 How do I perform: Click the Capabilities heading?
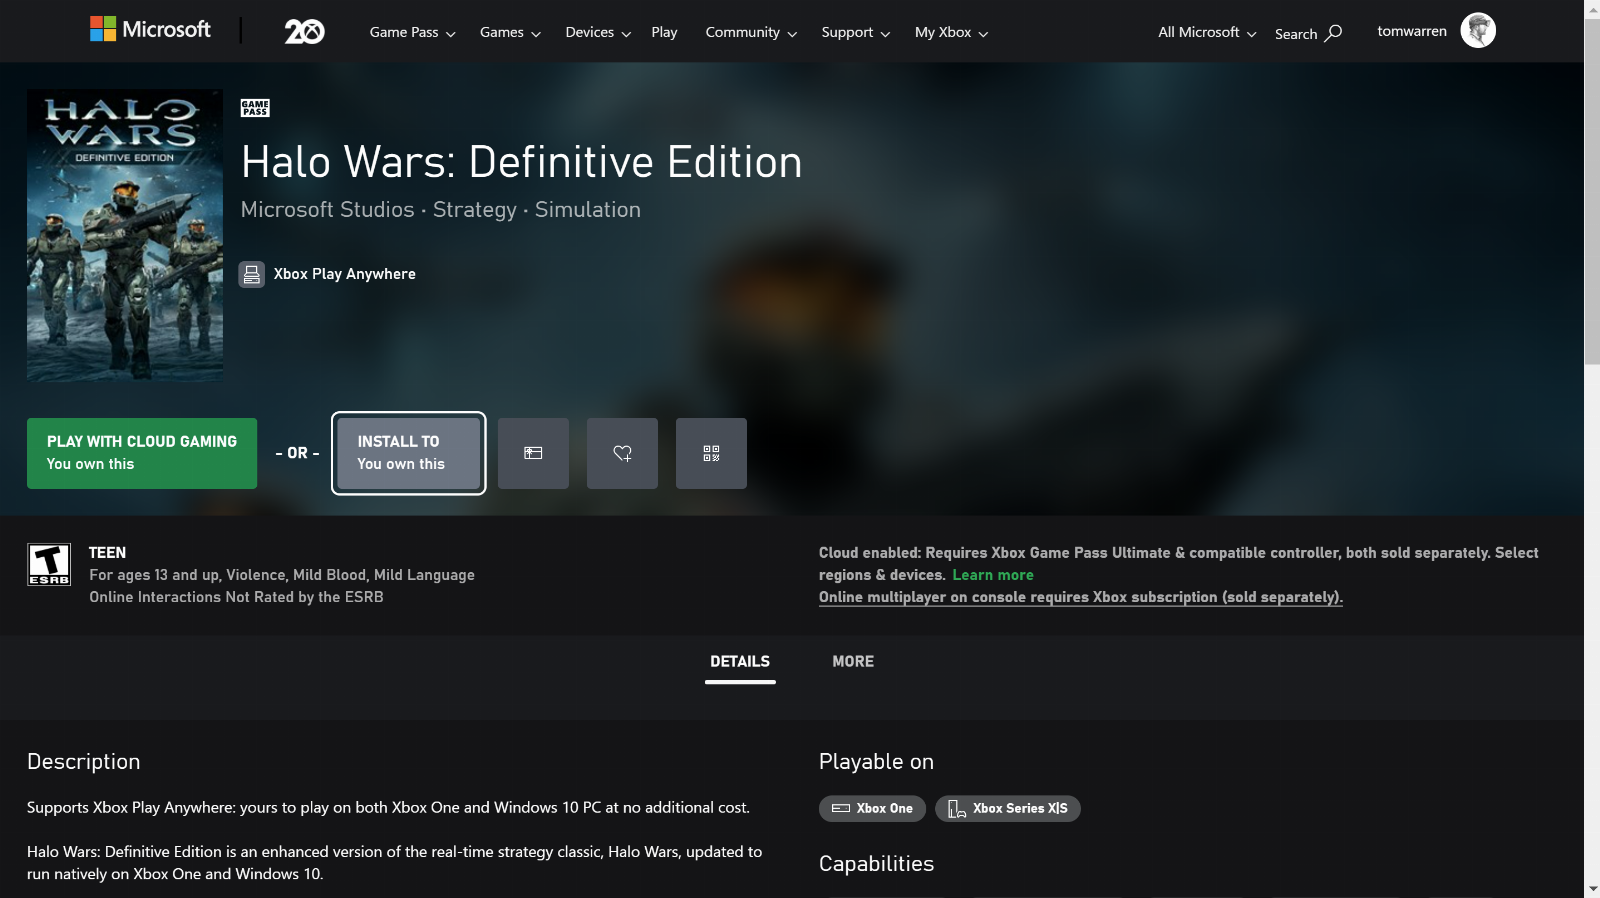click(876, 864)
